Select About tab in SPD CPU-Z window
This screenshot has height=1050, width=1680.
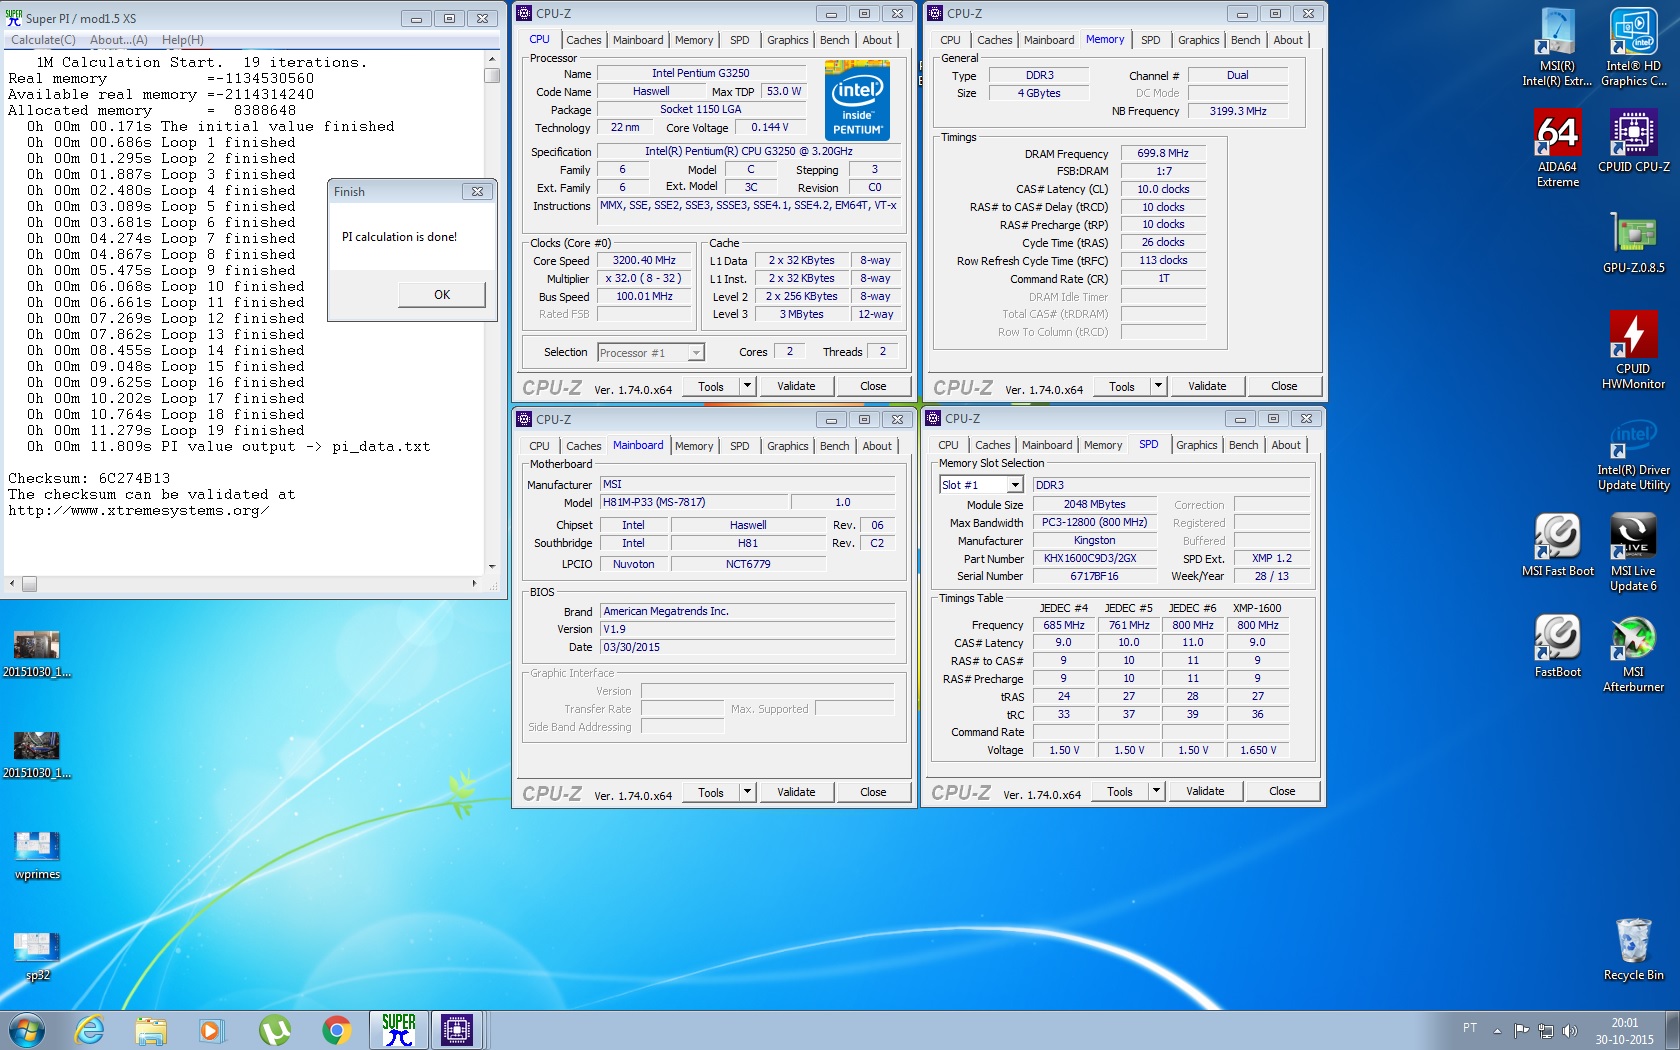click(1286, 445)
